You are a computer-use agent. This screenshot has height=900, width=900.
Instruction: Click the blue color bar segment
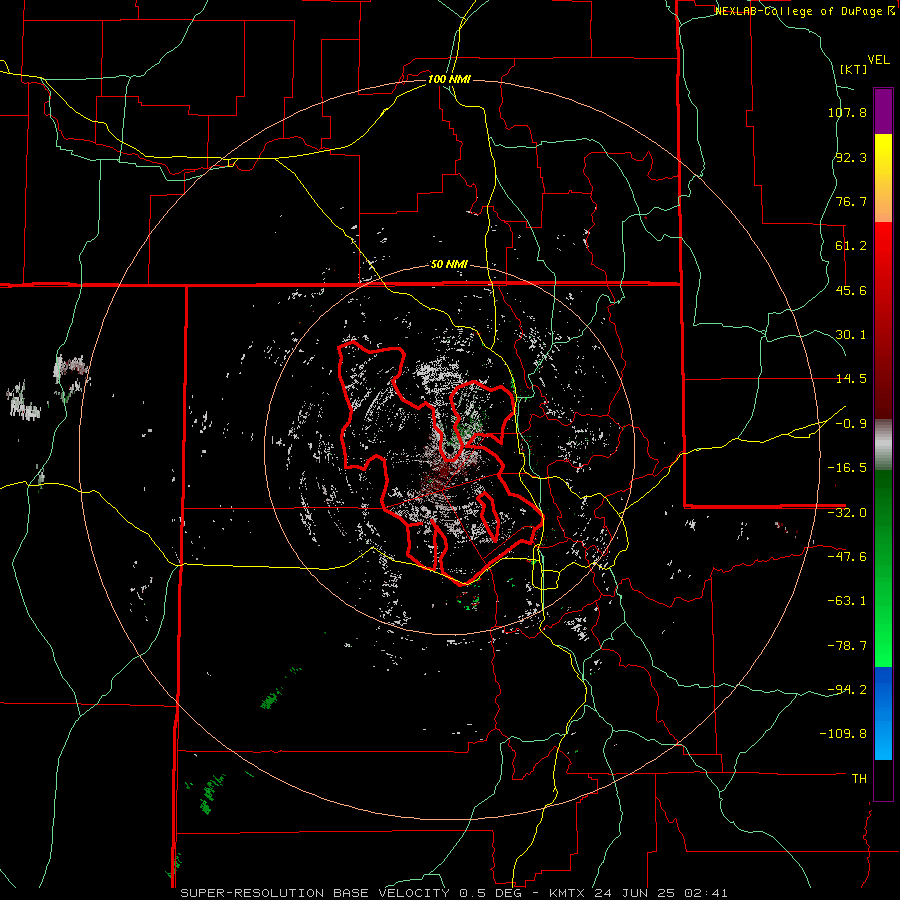pyautogui.click(x=883, y=713)
